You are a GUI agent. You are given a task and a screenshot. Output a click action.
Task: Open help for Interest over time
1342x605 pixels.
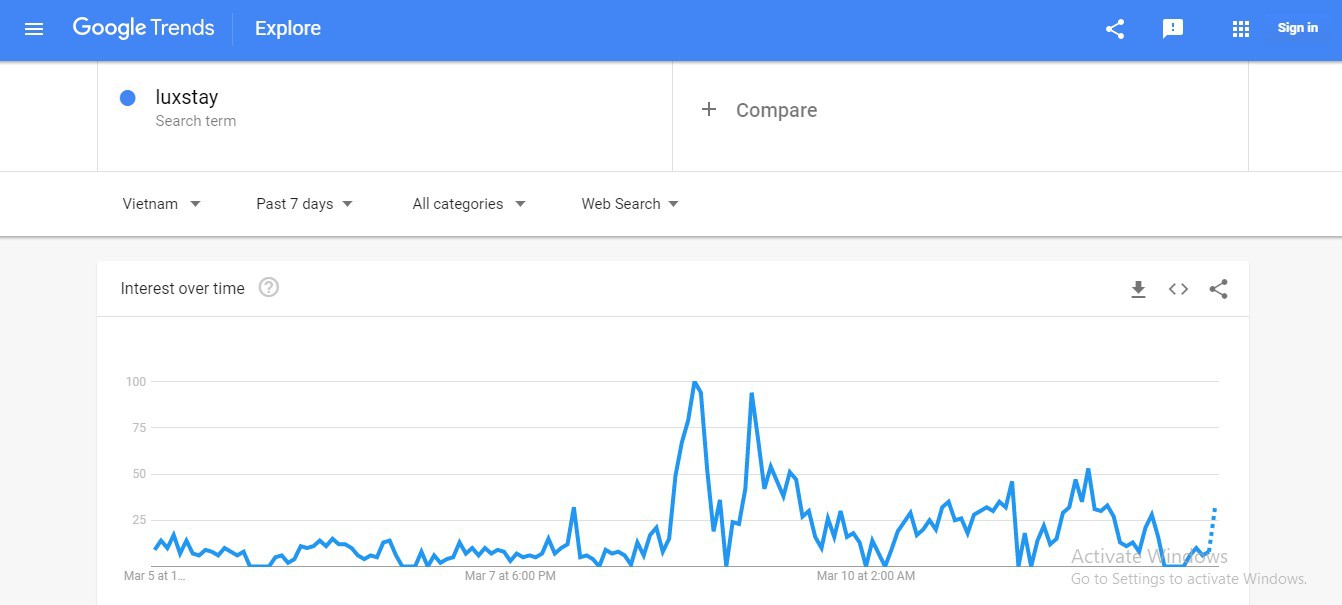(269, 288)
